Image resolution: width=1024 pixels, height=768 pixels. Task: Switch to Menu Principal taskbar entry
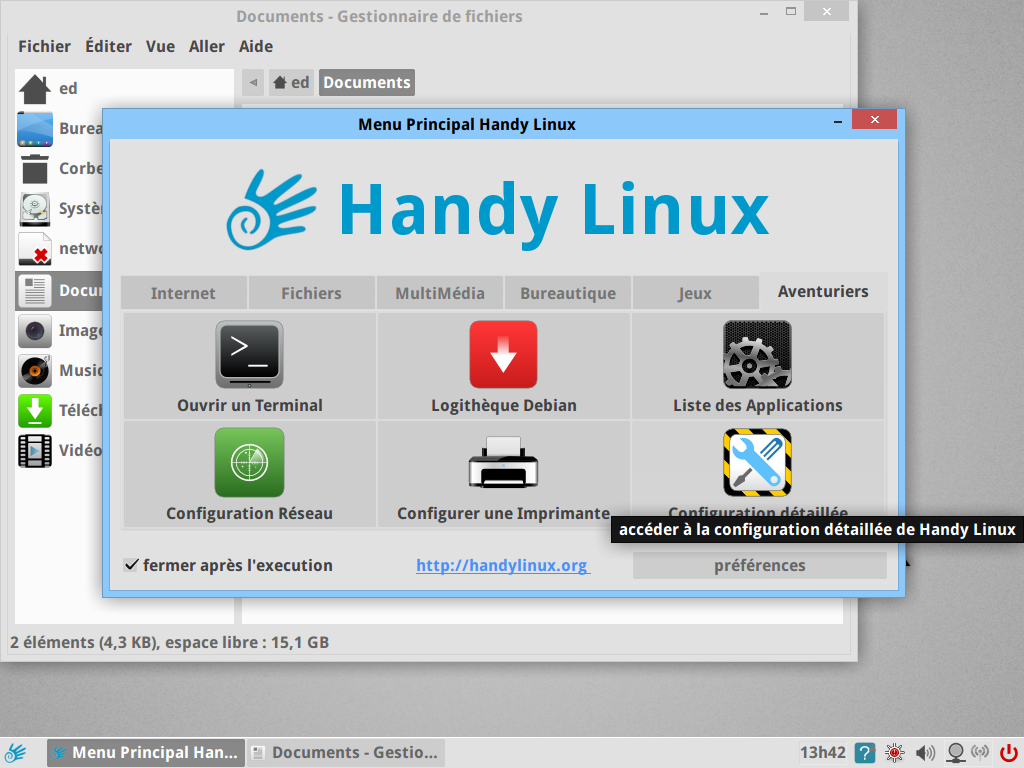pos(146,753)
